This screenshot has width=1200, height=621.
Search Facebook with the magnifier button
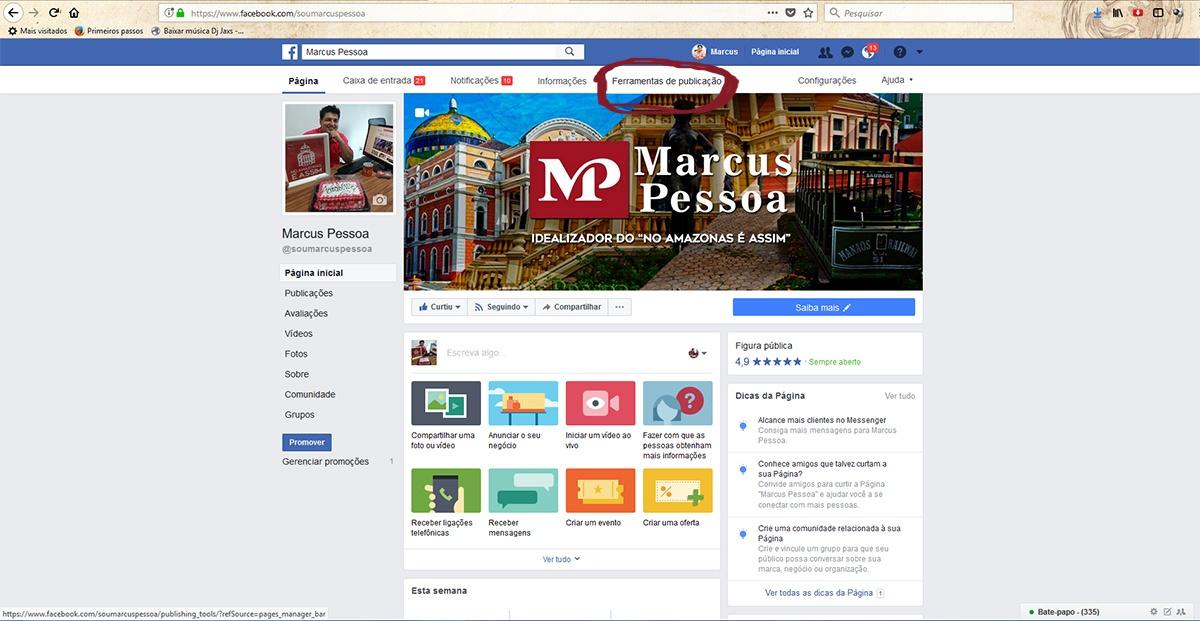570,52
